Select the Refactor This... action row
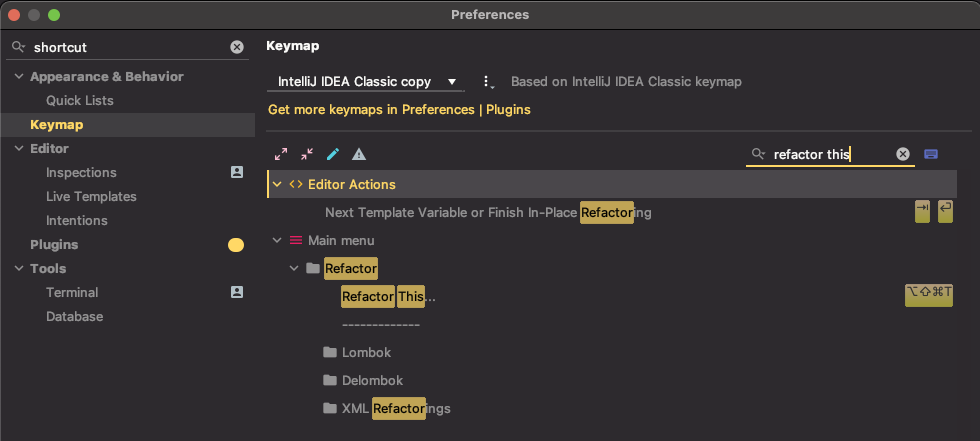This screenshot has width=980, height=441. pos(612,296)
